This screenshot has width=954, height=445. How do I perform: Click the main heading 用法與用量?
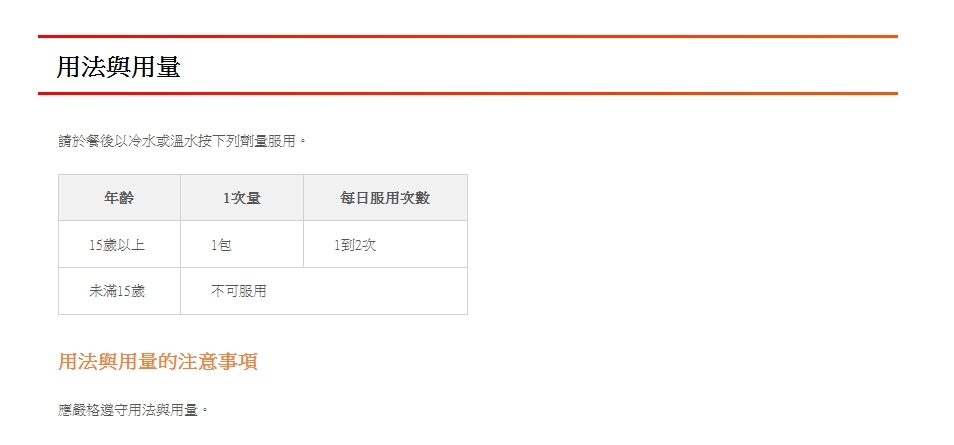[x=118, y=67]
